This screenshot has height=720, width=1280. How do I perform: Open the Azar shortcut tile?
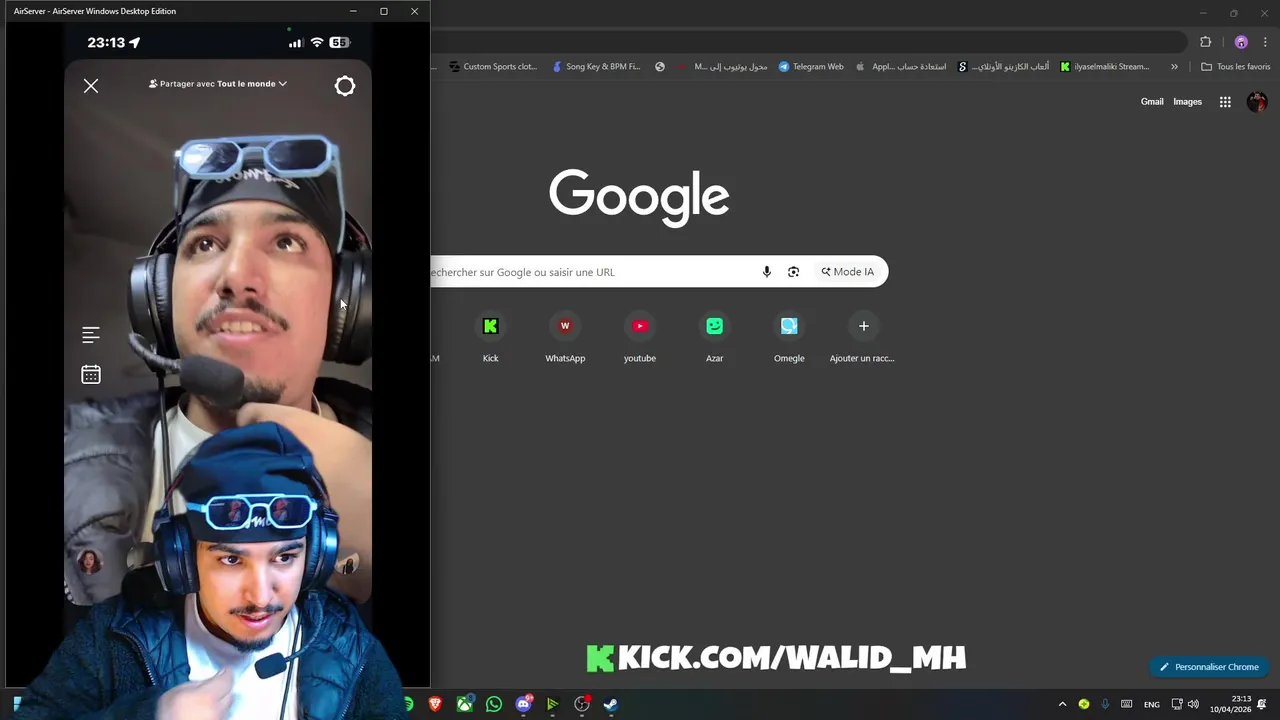[x=714, y=338]
